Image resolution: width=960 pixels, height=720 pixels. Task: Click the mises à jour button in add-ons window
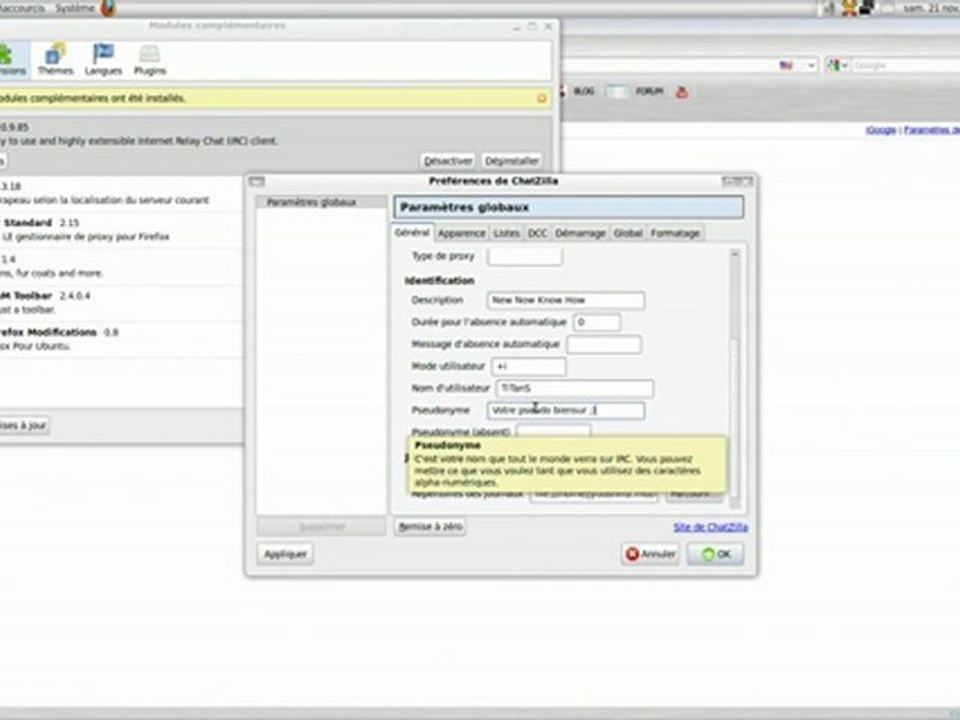(23, 426)
